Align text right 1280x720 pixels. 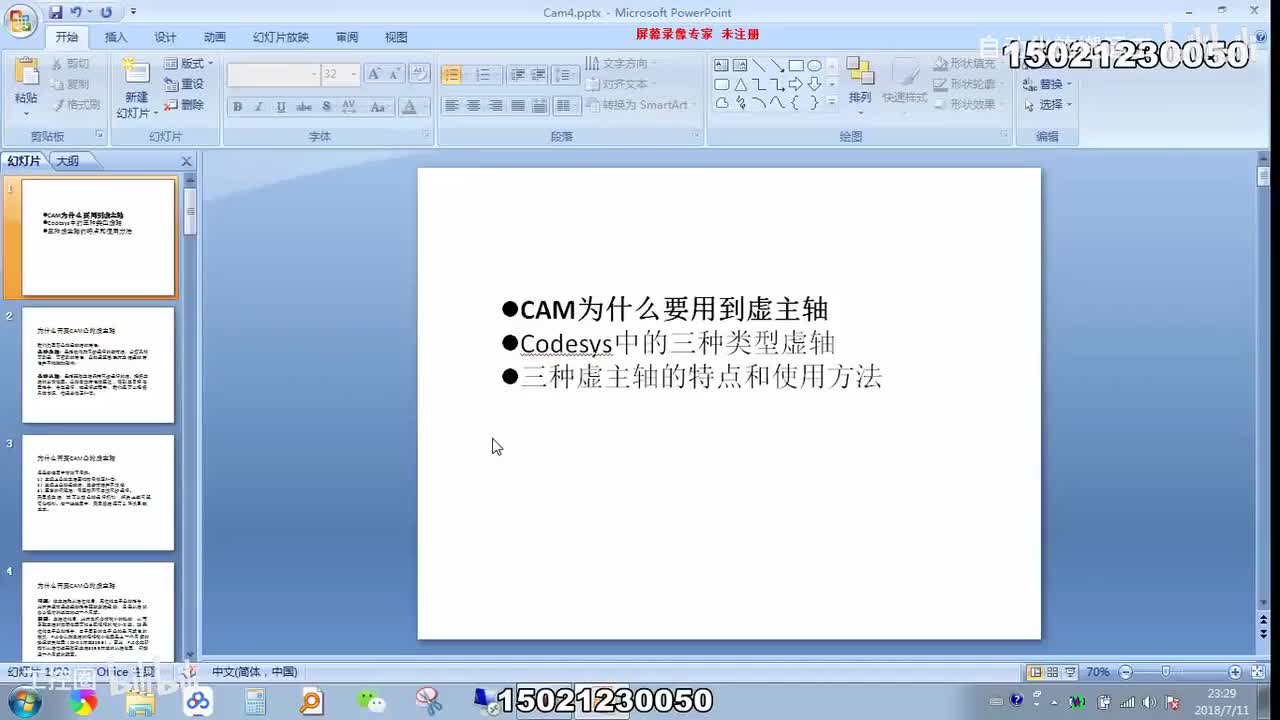(496, 105)
